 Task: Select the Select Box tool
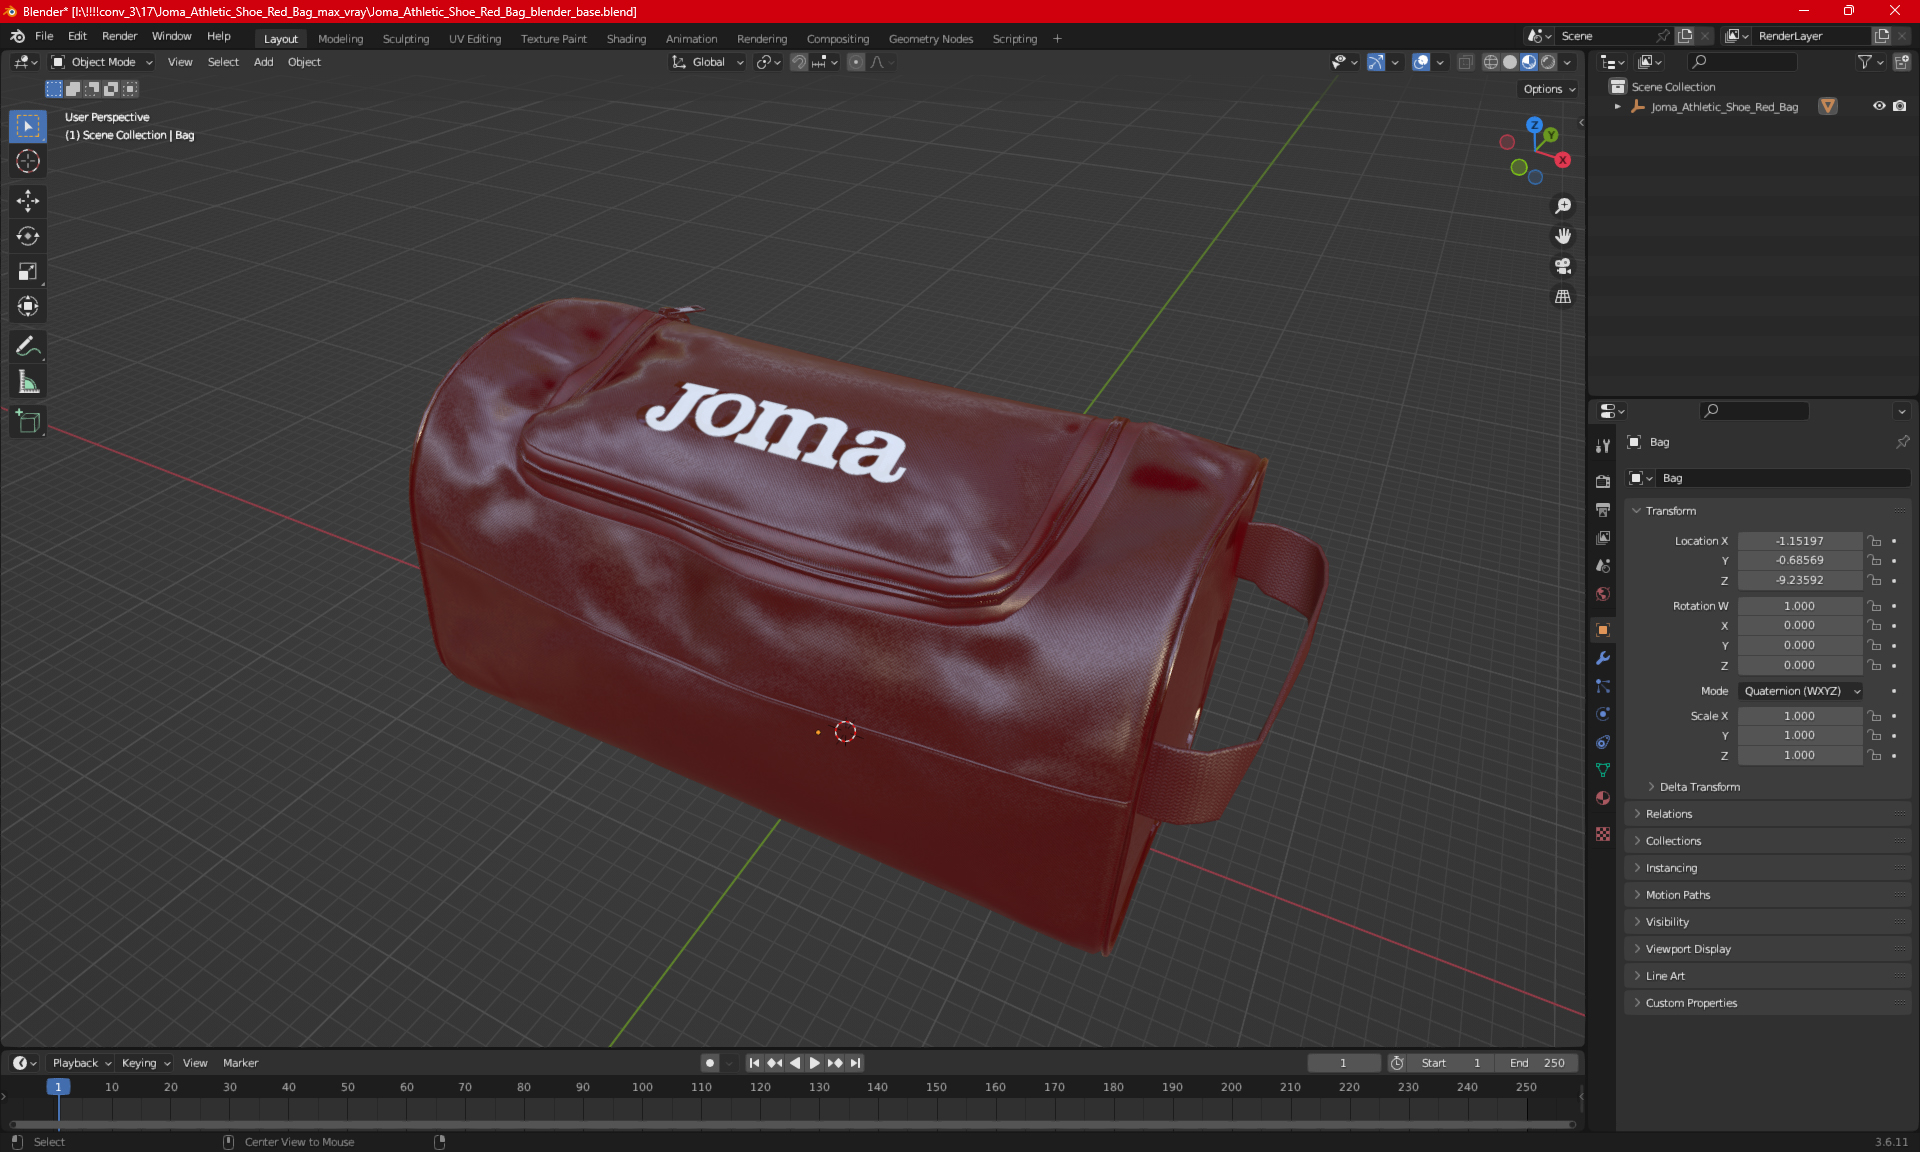28,126
